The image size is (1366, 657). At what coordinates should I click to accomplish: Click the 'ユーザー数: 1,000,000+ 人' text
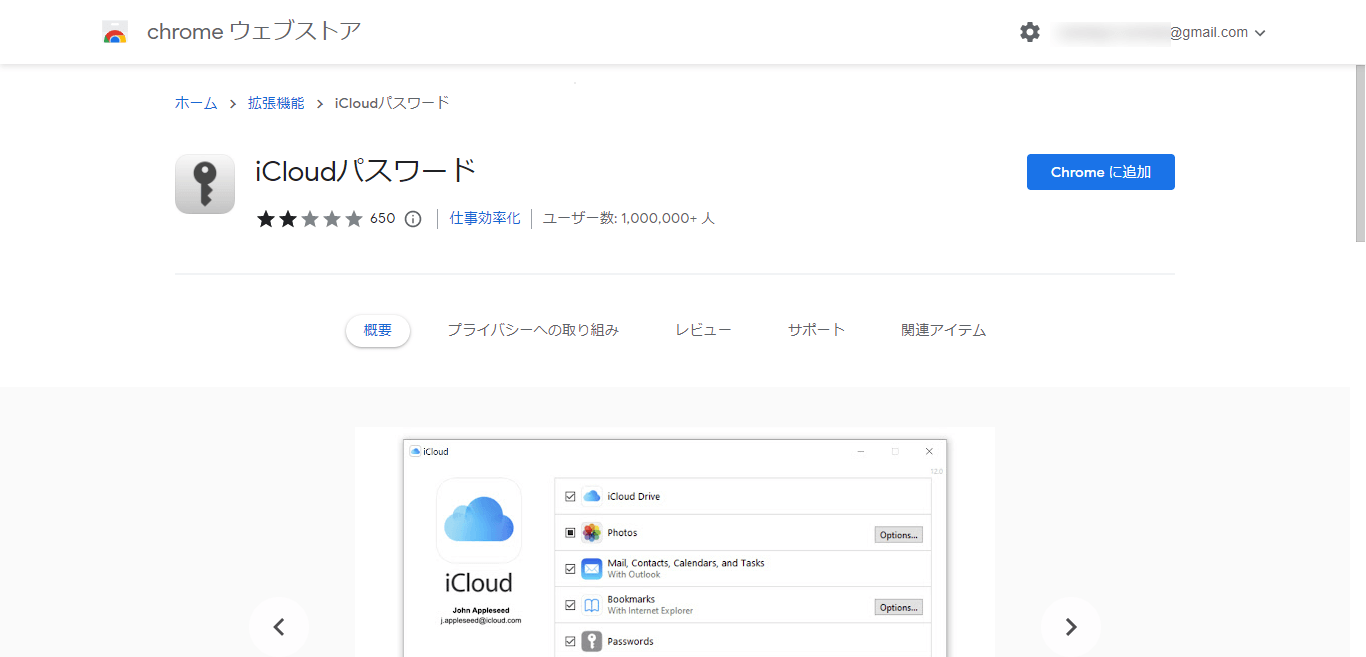point(628,218)
